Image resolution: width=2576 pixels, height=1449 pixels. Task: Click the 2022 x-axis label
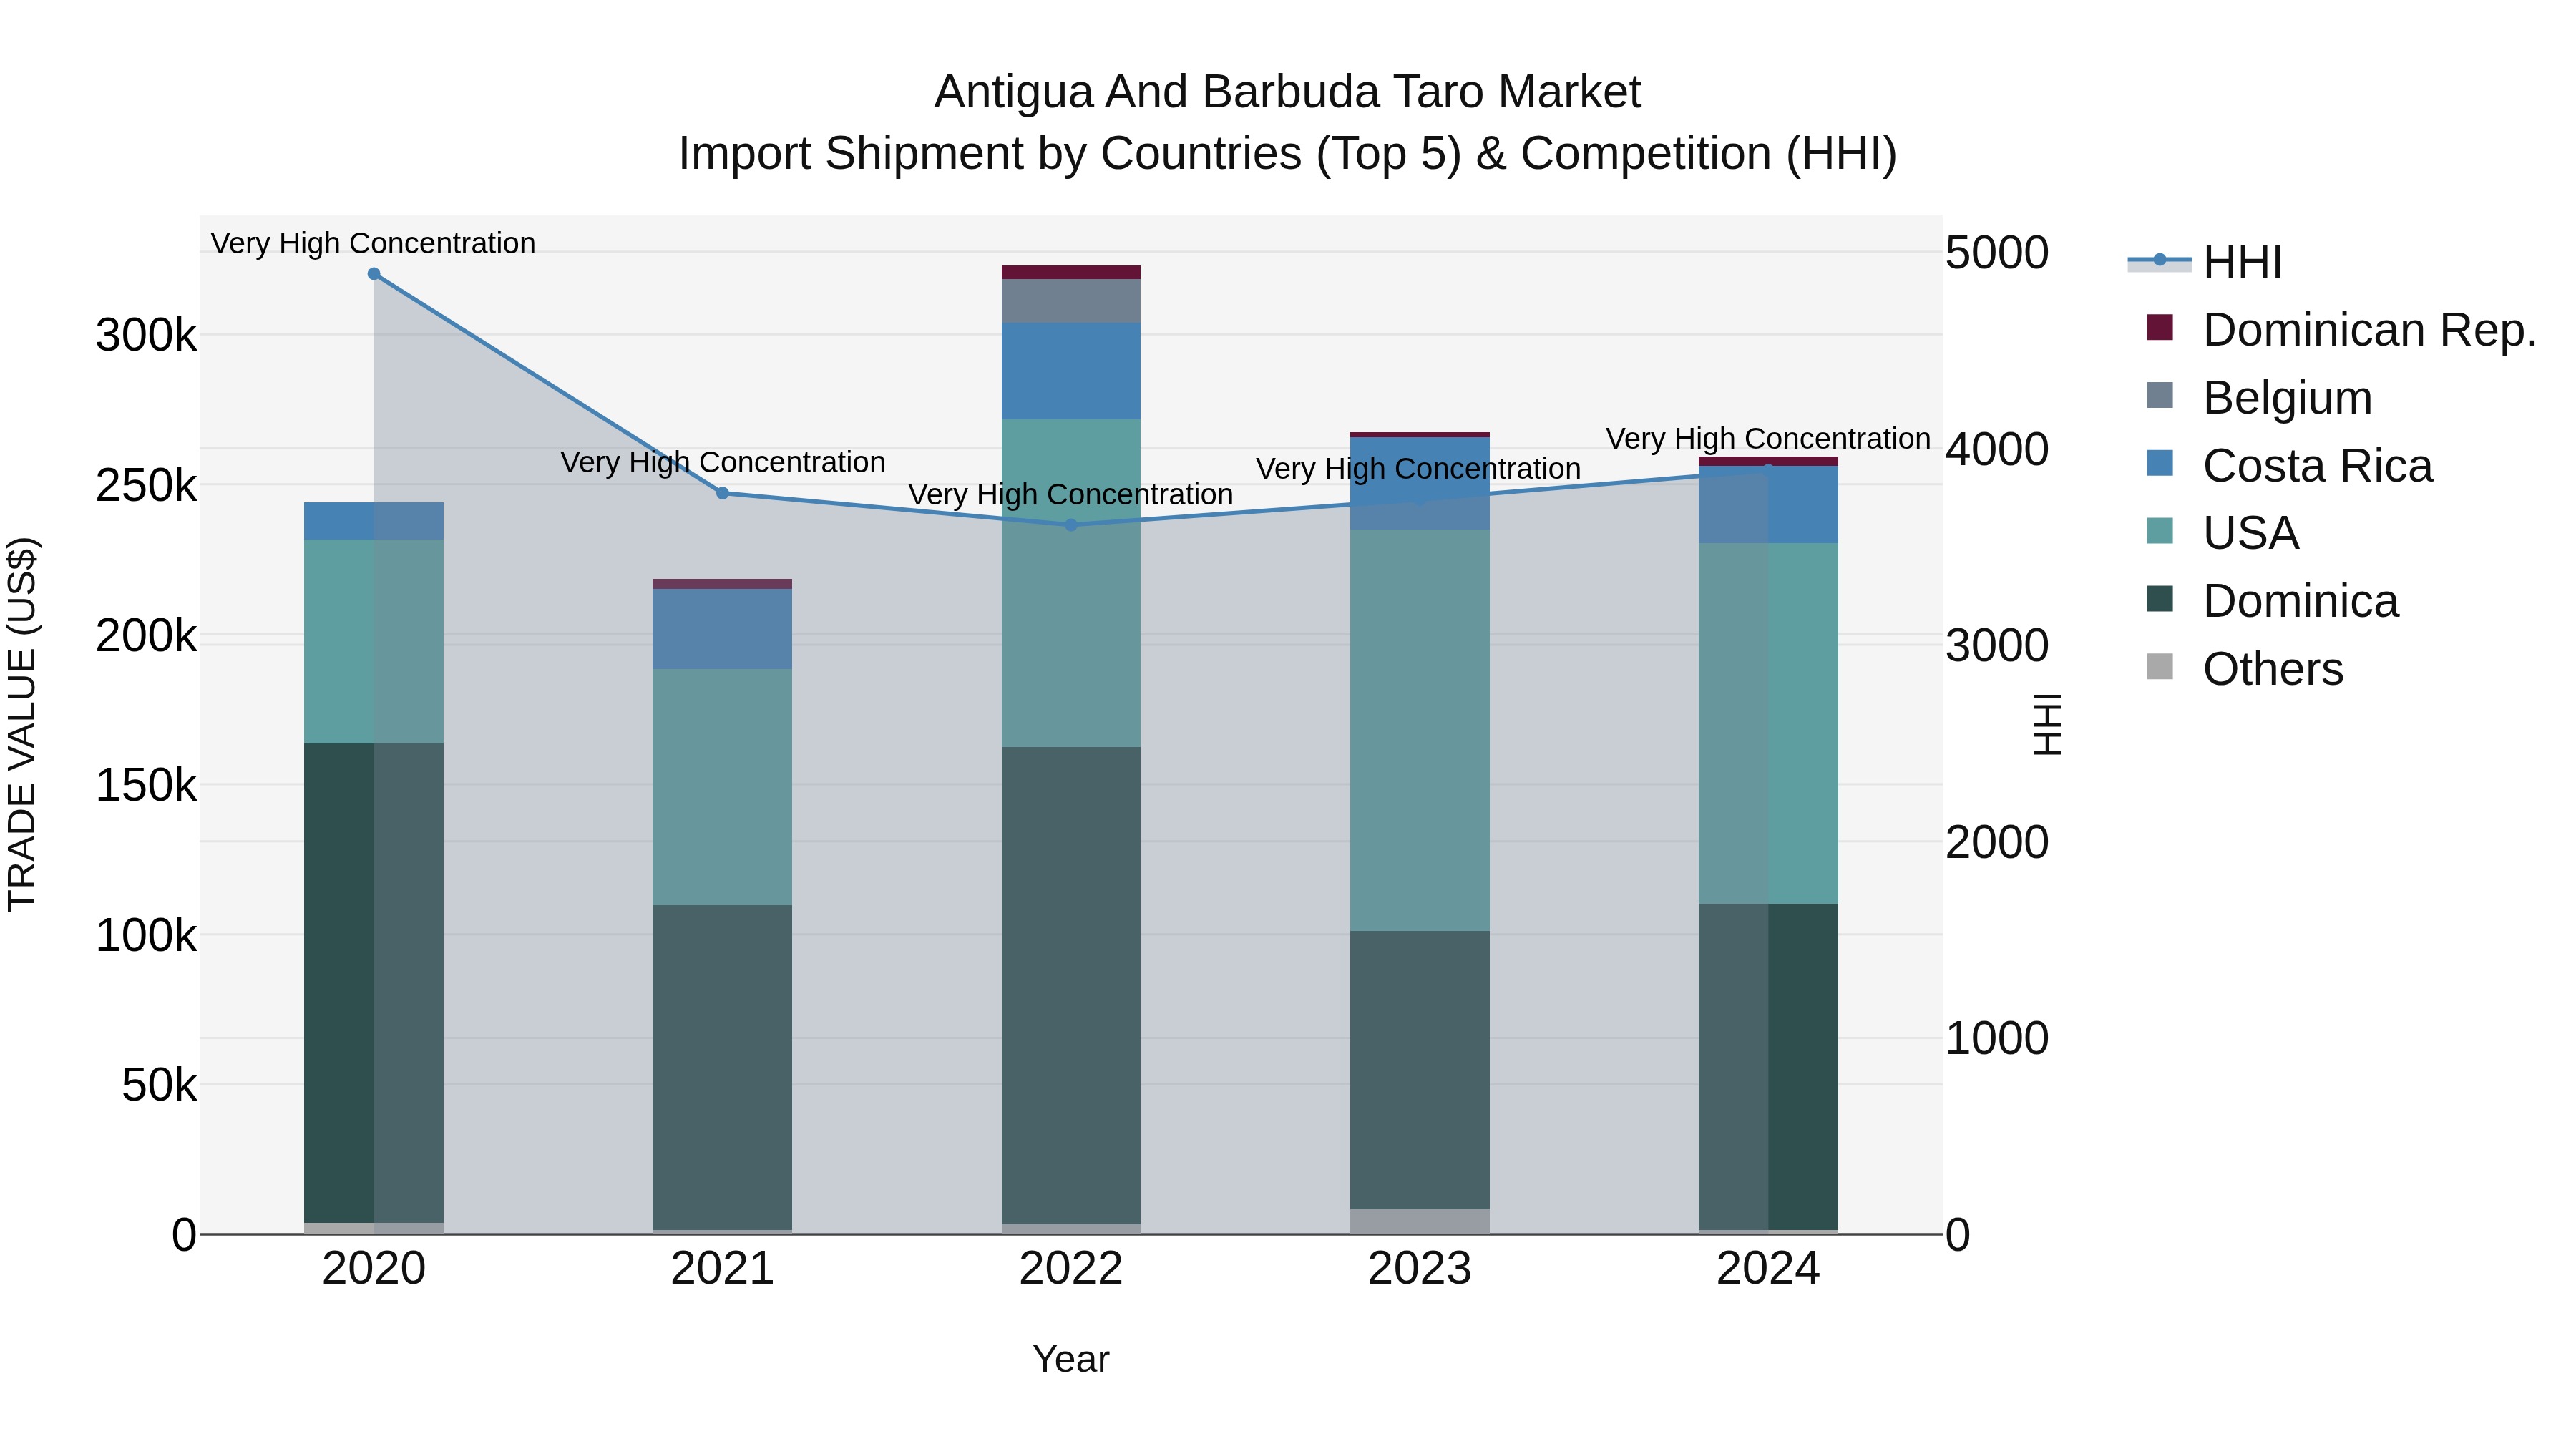tap(1071, 1269)
